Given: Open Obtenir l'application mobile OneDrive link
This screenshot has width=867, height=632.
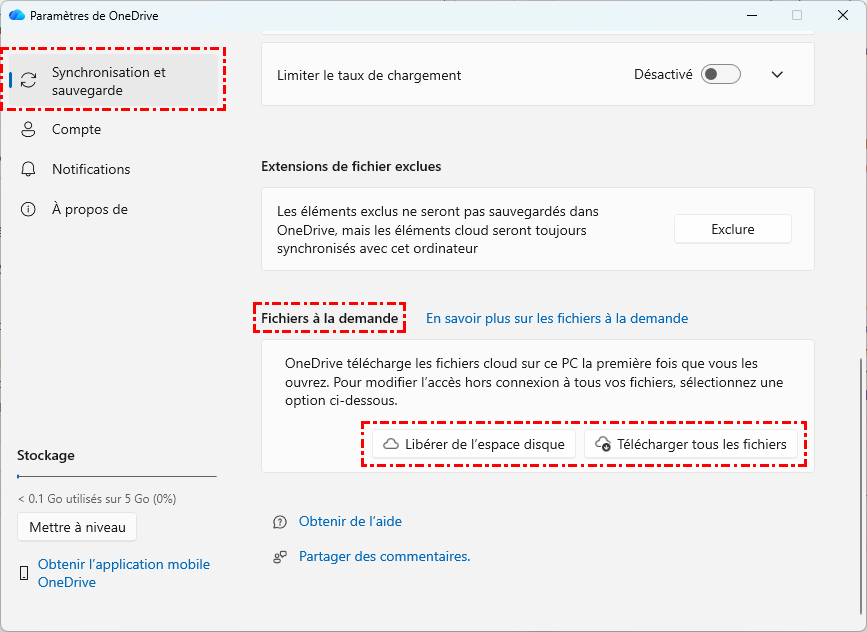Looking at the screenshot, I should click(x=124, y=573).
